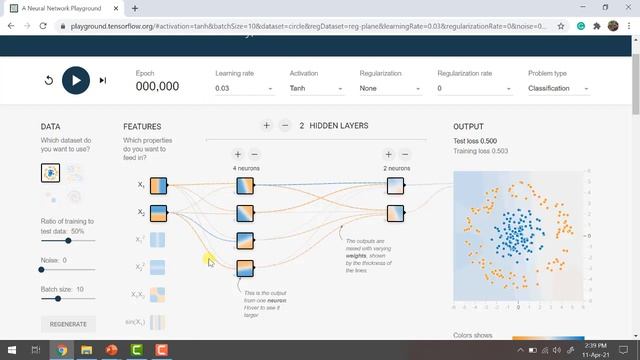Switch to the Neural Network Playground tab
Image resolution: width=640 pixels, height=360 pixels.
(x=61, y=8)
